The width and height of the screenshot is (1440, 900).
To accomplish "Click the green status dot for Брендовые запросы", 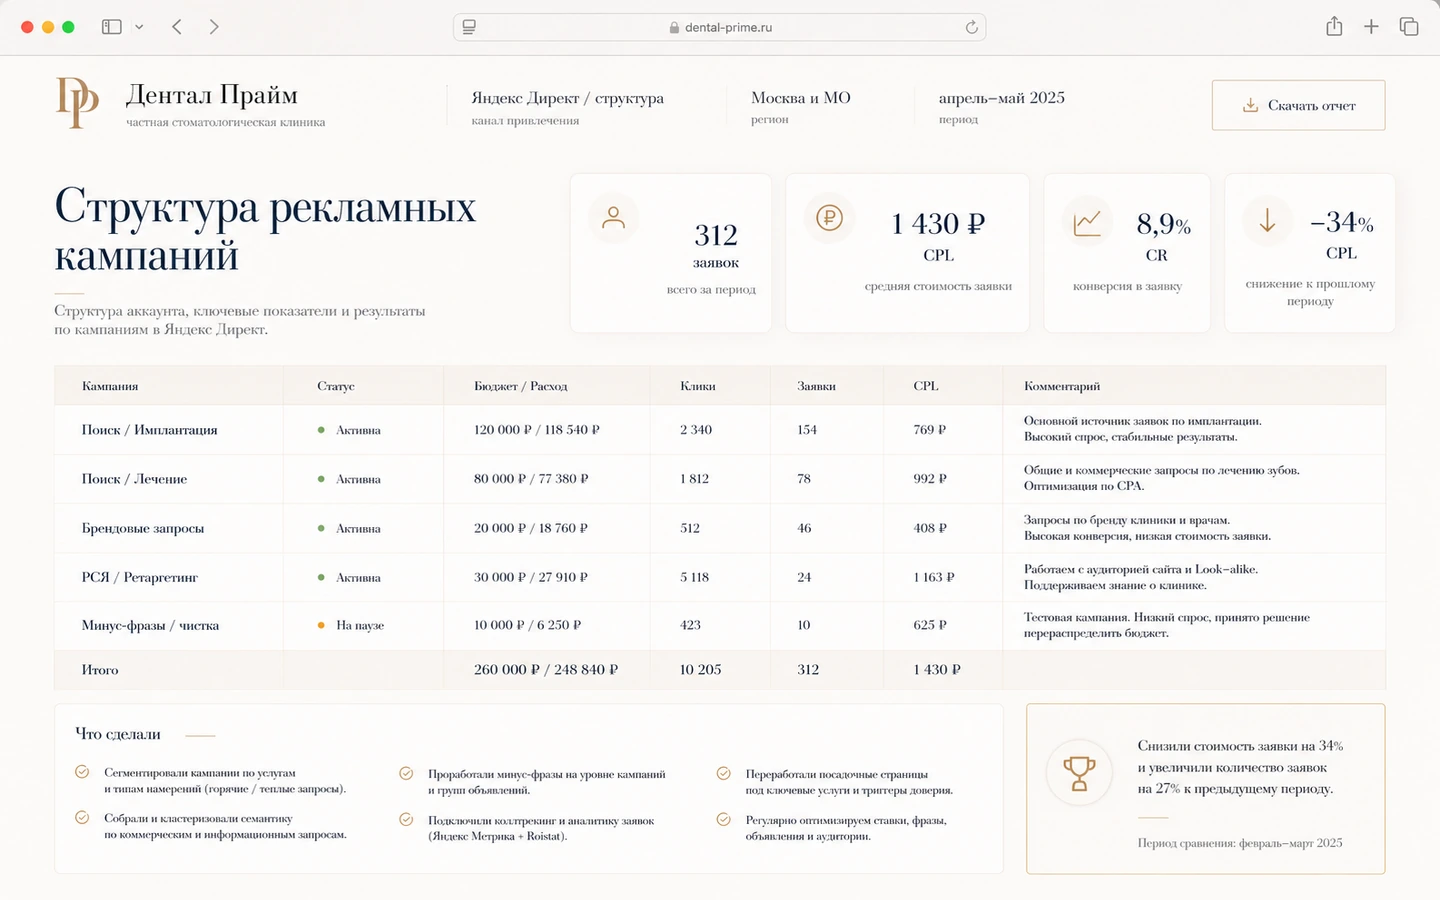I will click(x=321, y=528).
